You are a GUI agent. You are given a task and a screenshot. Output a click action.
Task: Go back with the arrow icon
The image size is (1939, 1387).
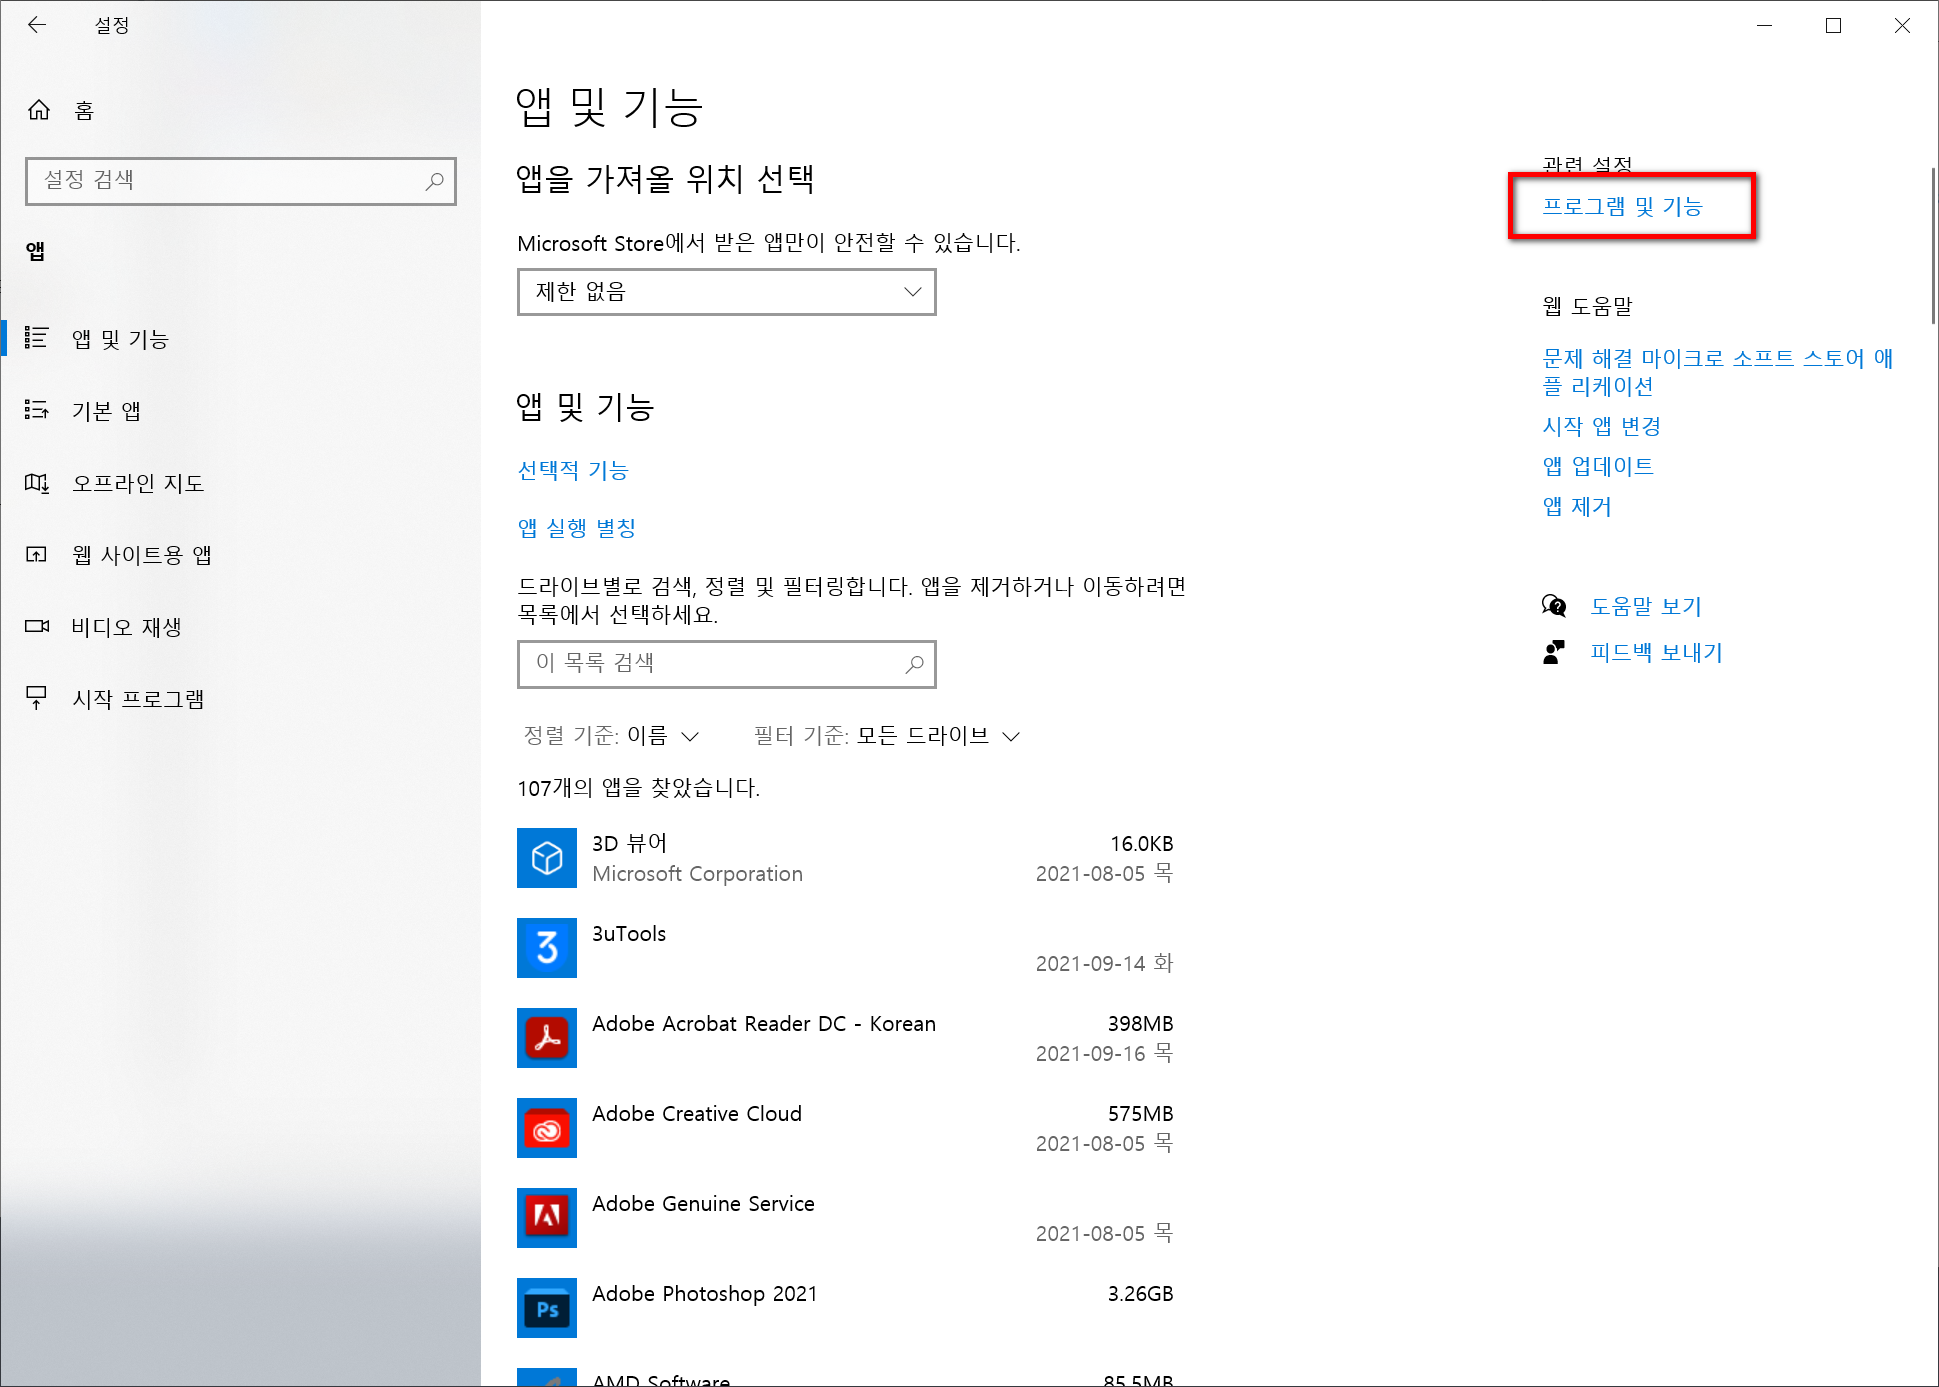point(37,25)
